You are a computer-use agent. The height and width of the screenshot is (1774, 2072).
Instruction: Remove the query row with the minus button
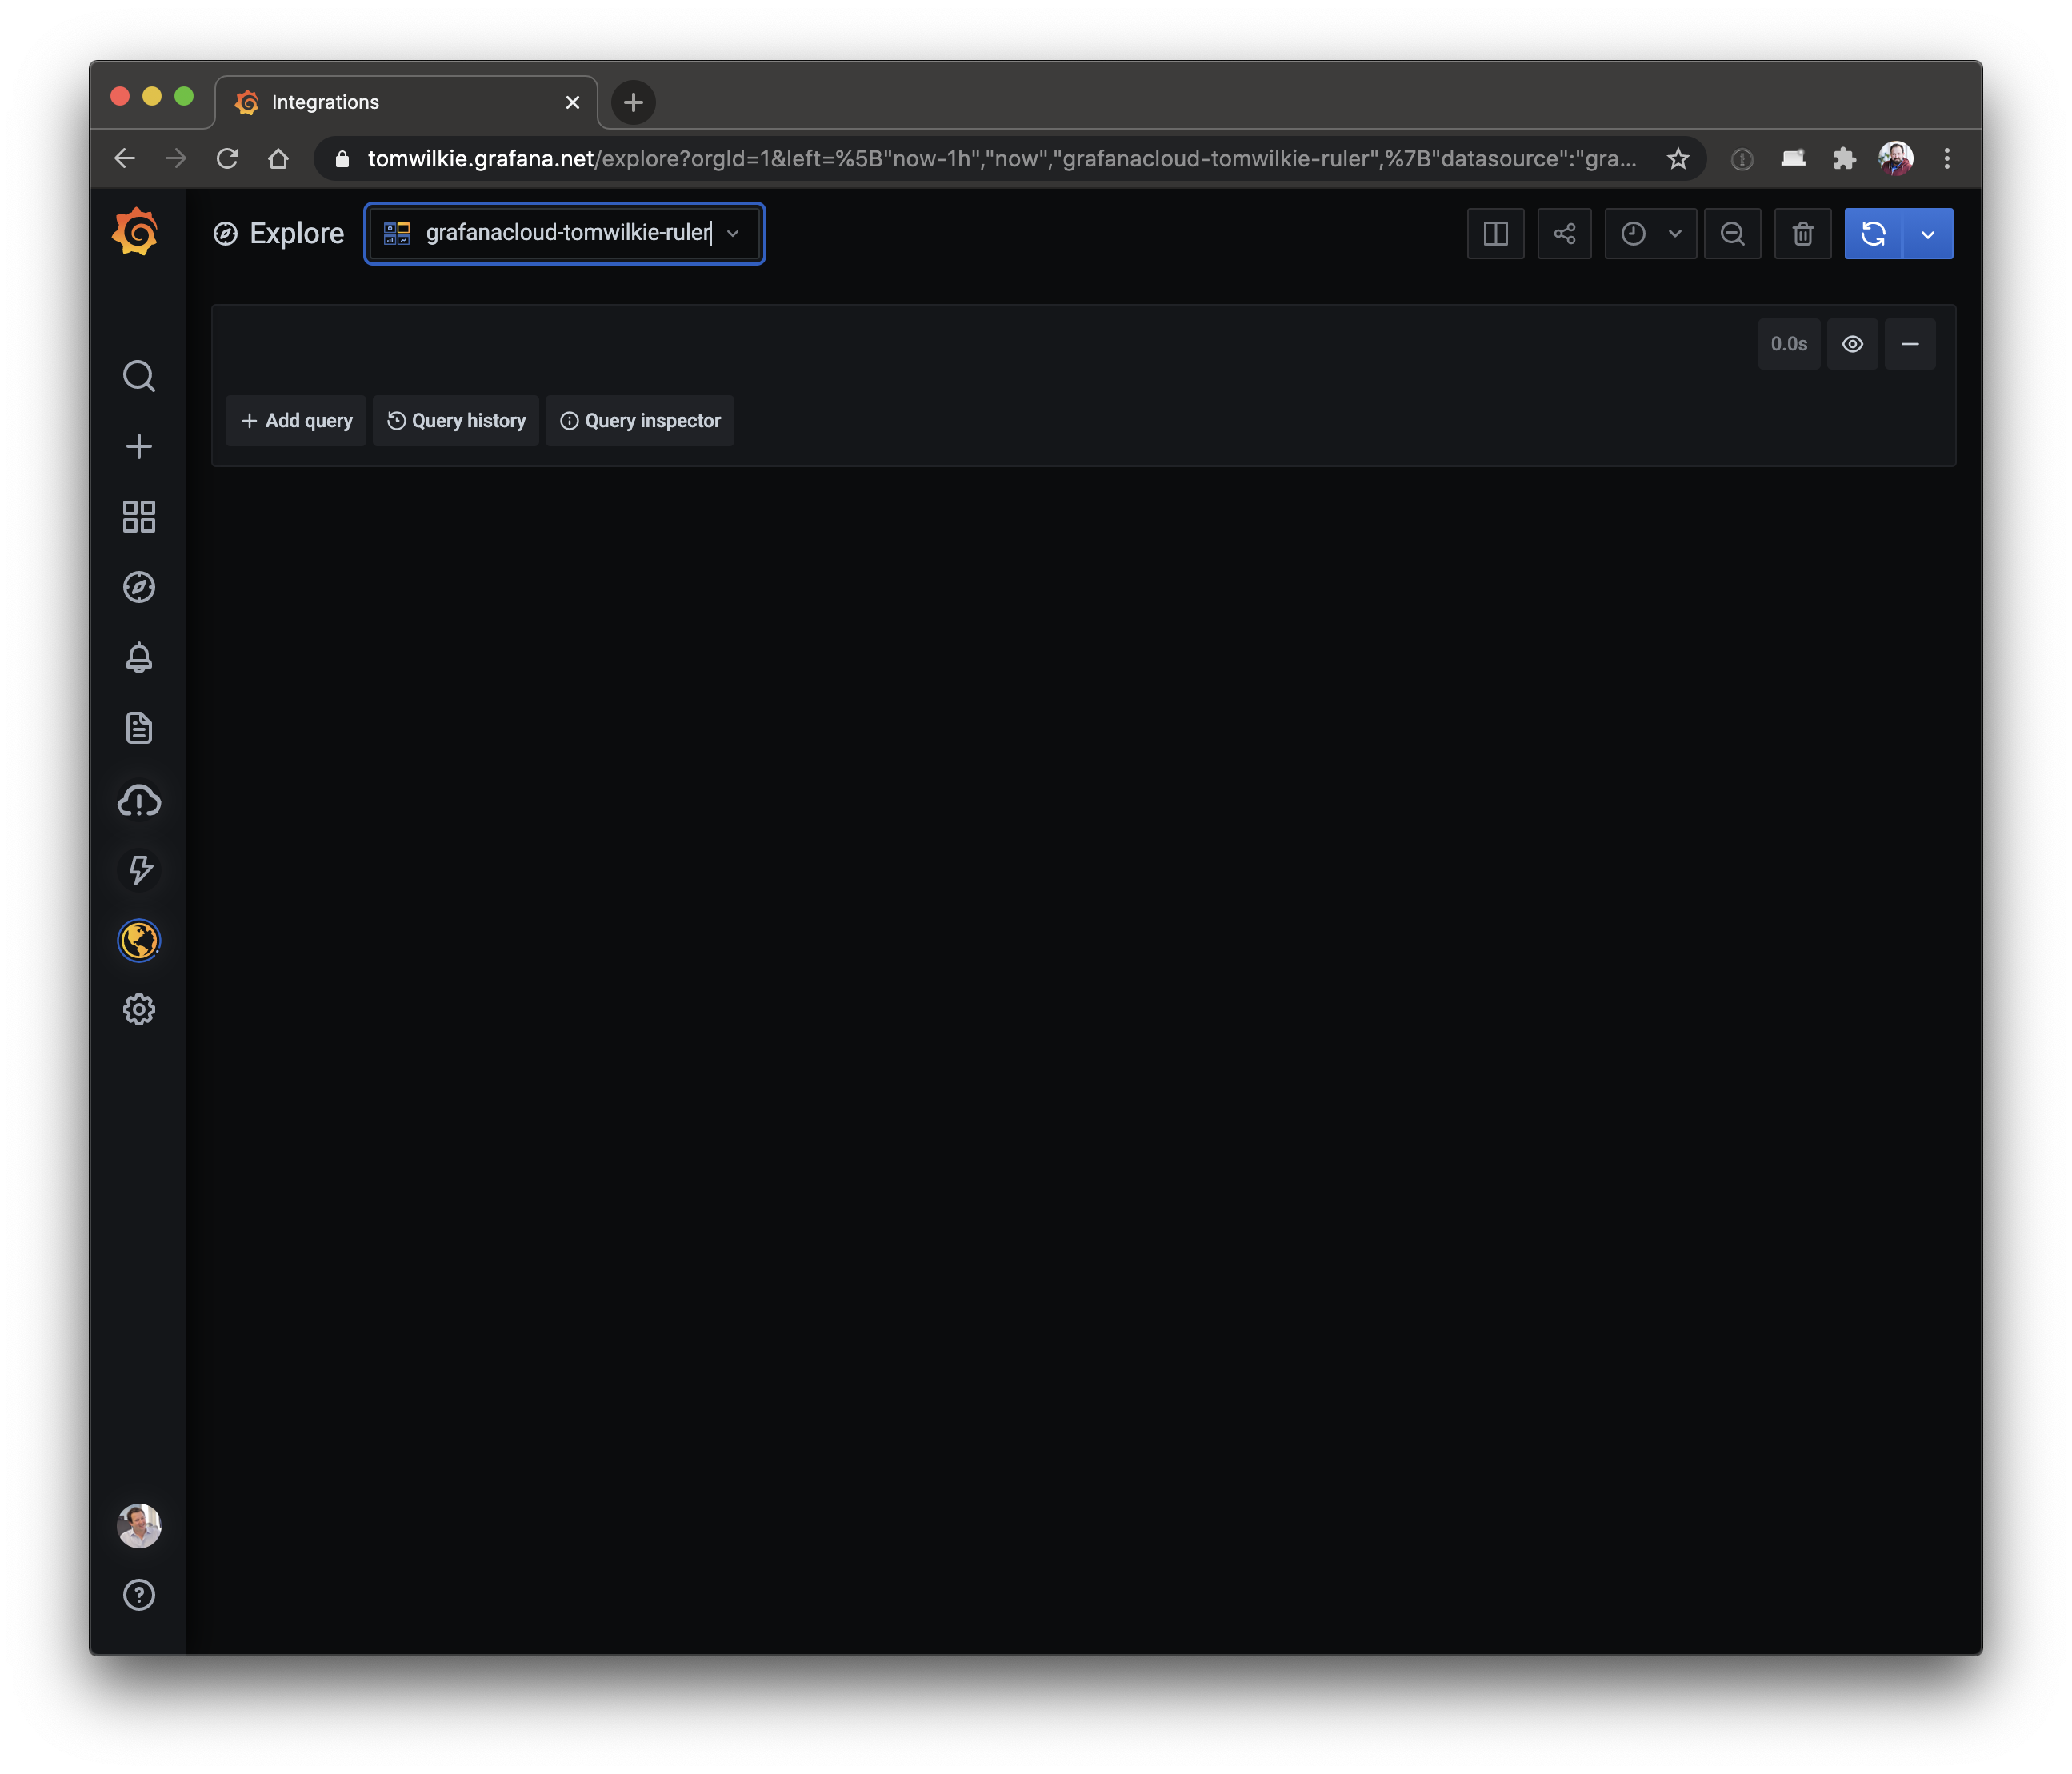click(1909, 344)
